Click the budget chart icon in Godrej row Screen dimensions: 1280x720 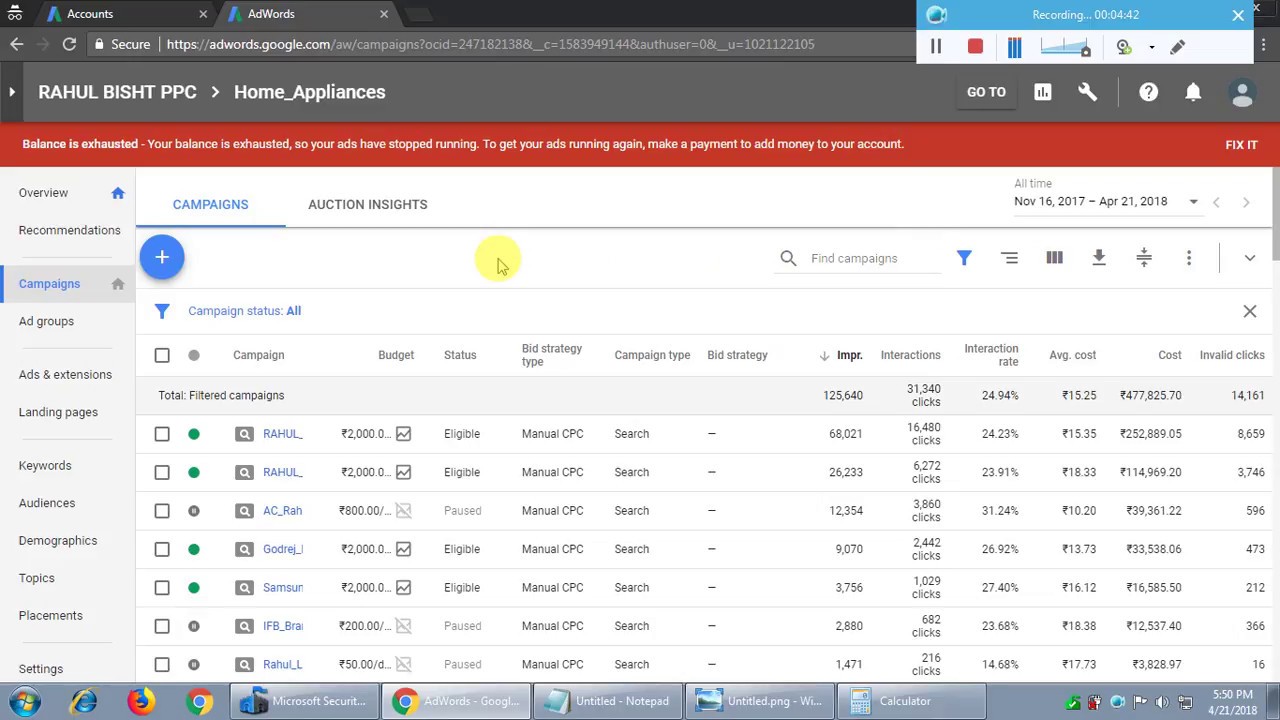pos(403,549)
